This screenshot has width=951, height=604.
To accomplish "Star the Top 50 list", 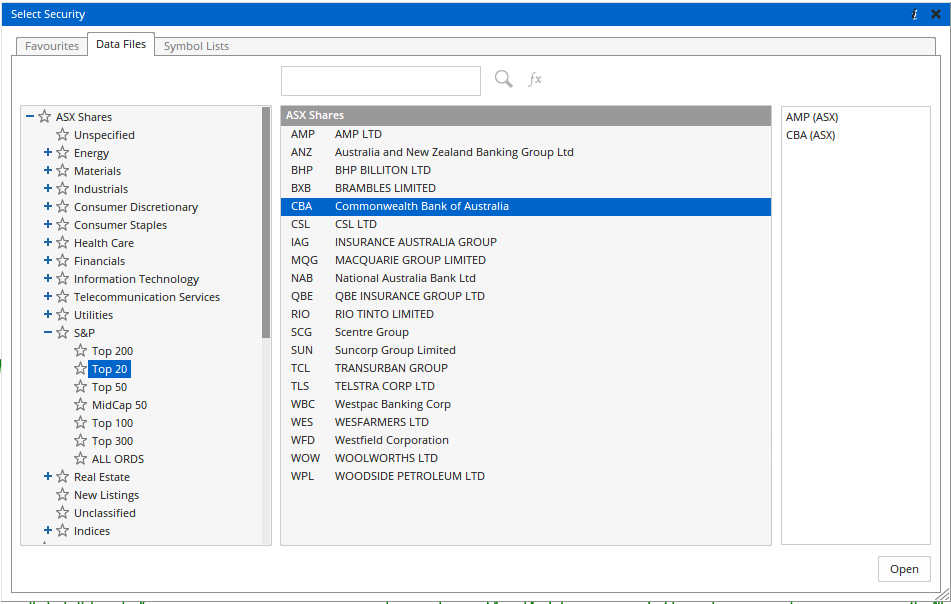I will click(x=81, y=386).
